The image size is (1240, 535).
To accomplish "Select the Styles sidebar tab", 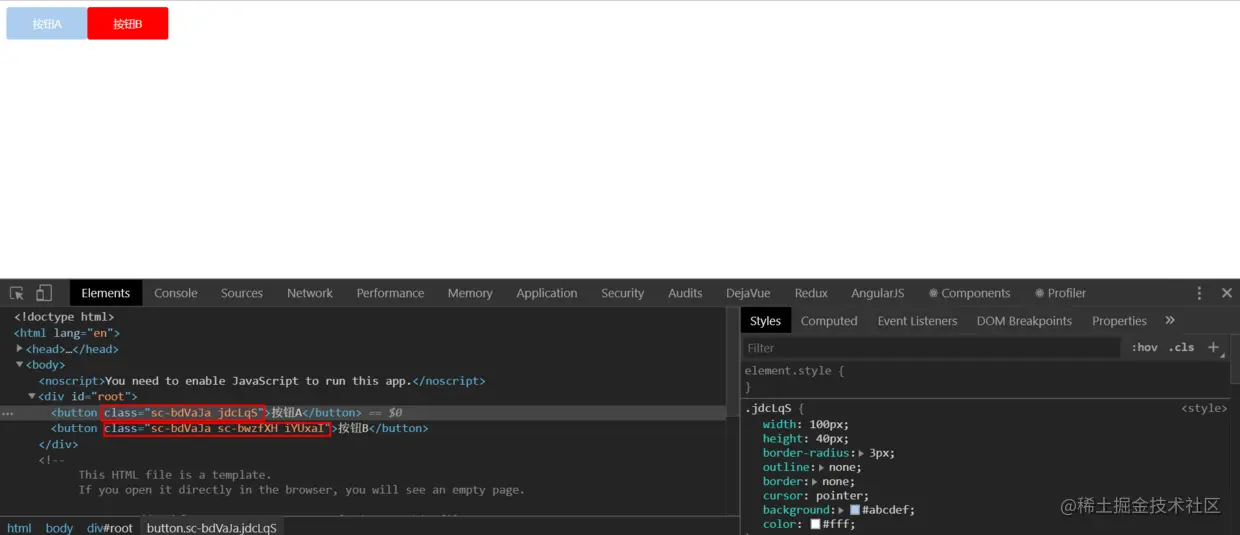I will pyautogui.click(x=765, y=321).
